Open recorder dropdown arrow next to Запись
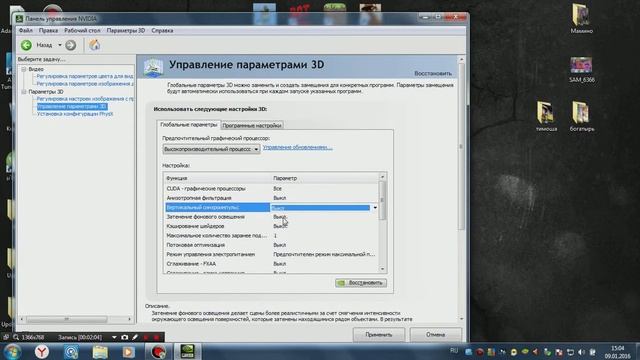Viewport: 640px width, 360px height. click(114, 338)
